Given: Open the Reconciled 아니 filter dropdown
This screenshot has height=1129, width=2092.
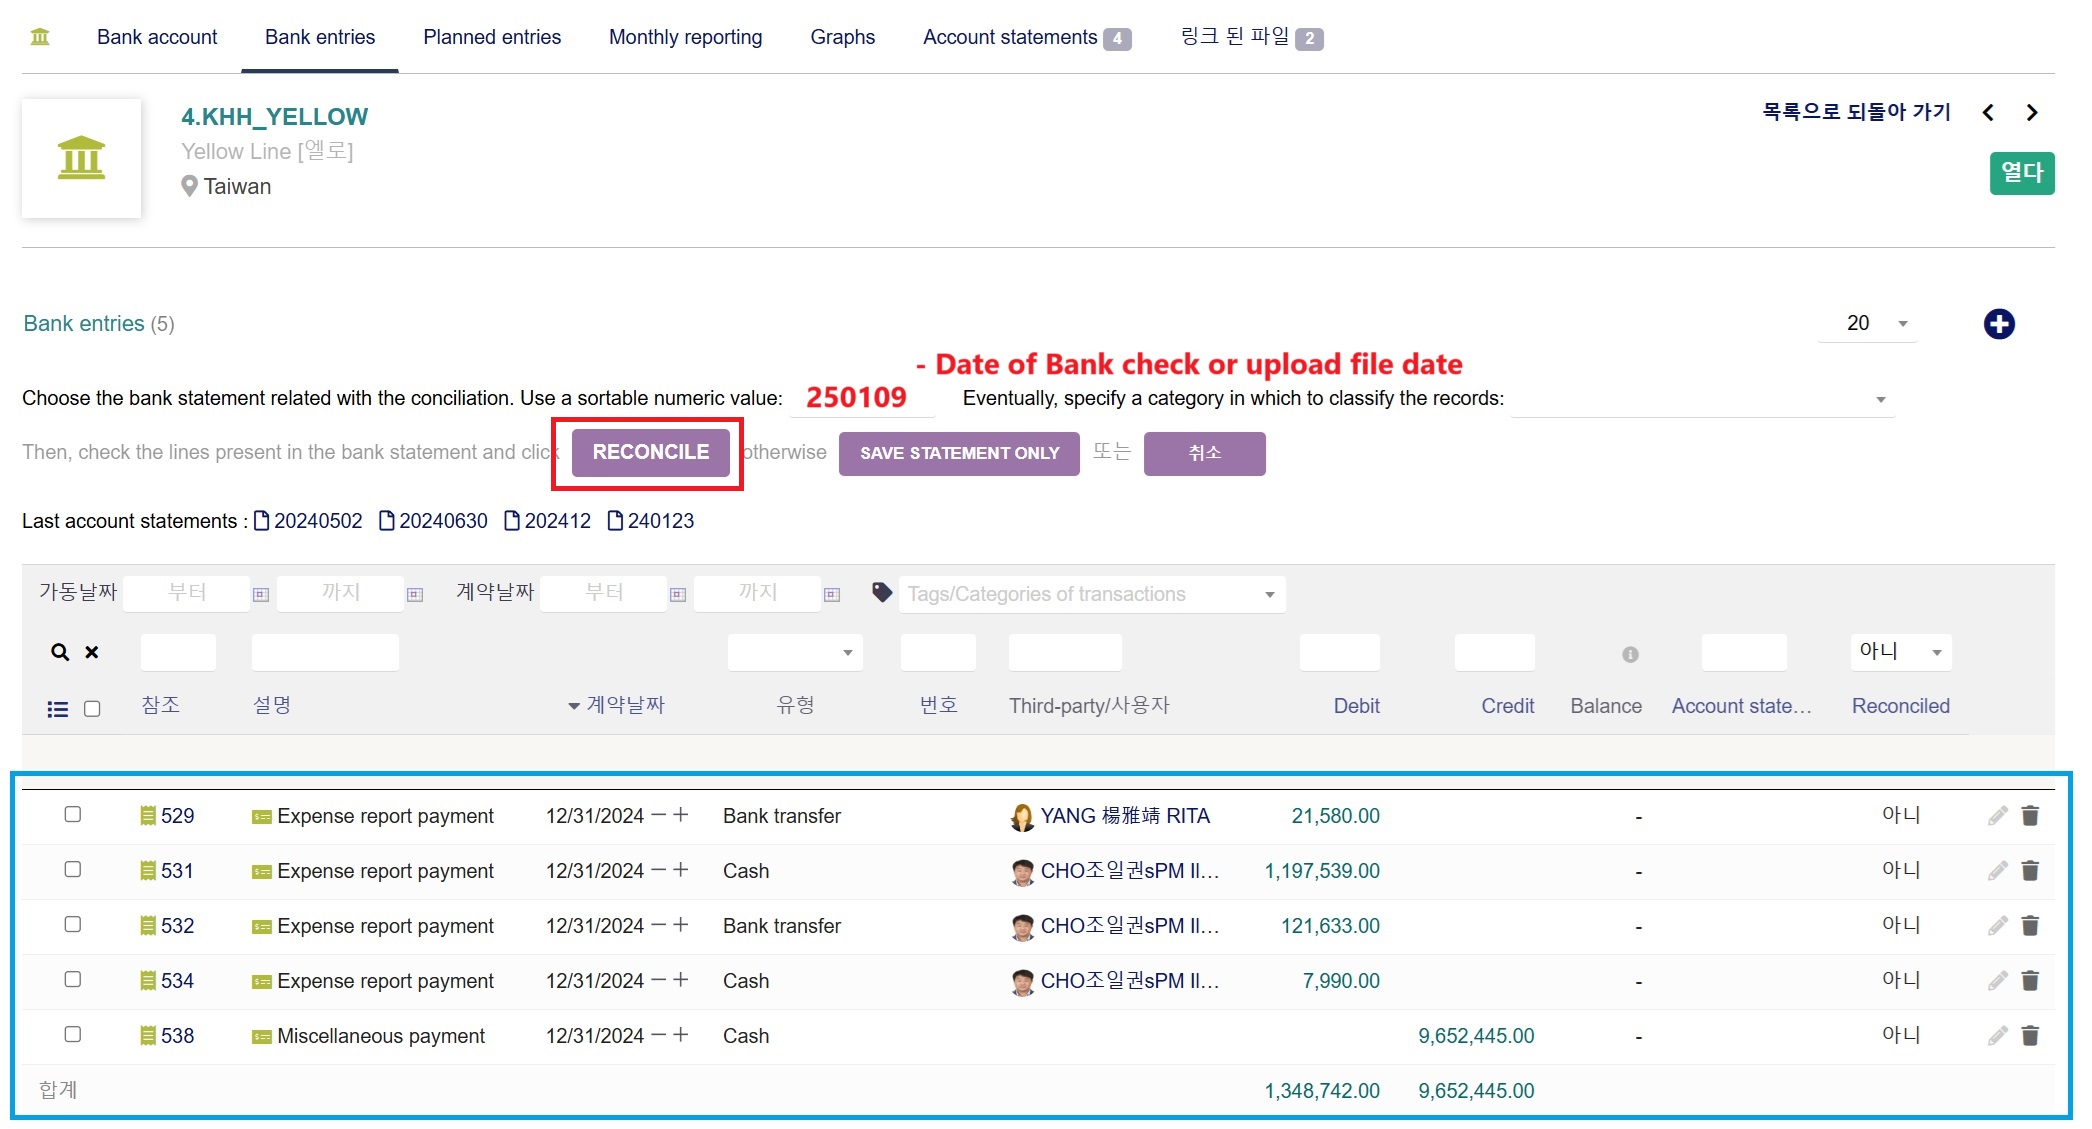Looking at the screenshot, I should click(1900, 652).
